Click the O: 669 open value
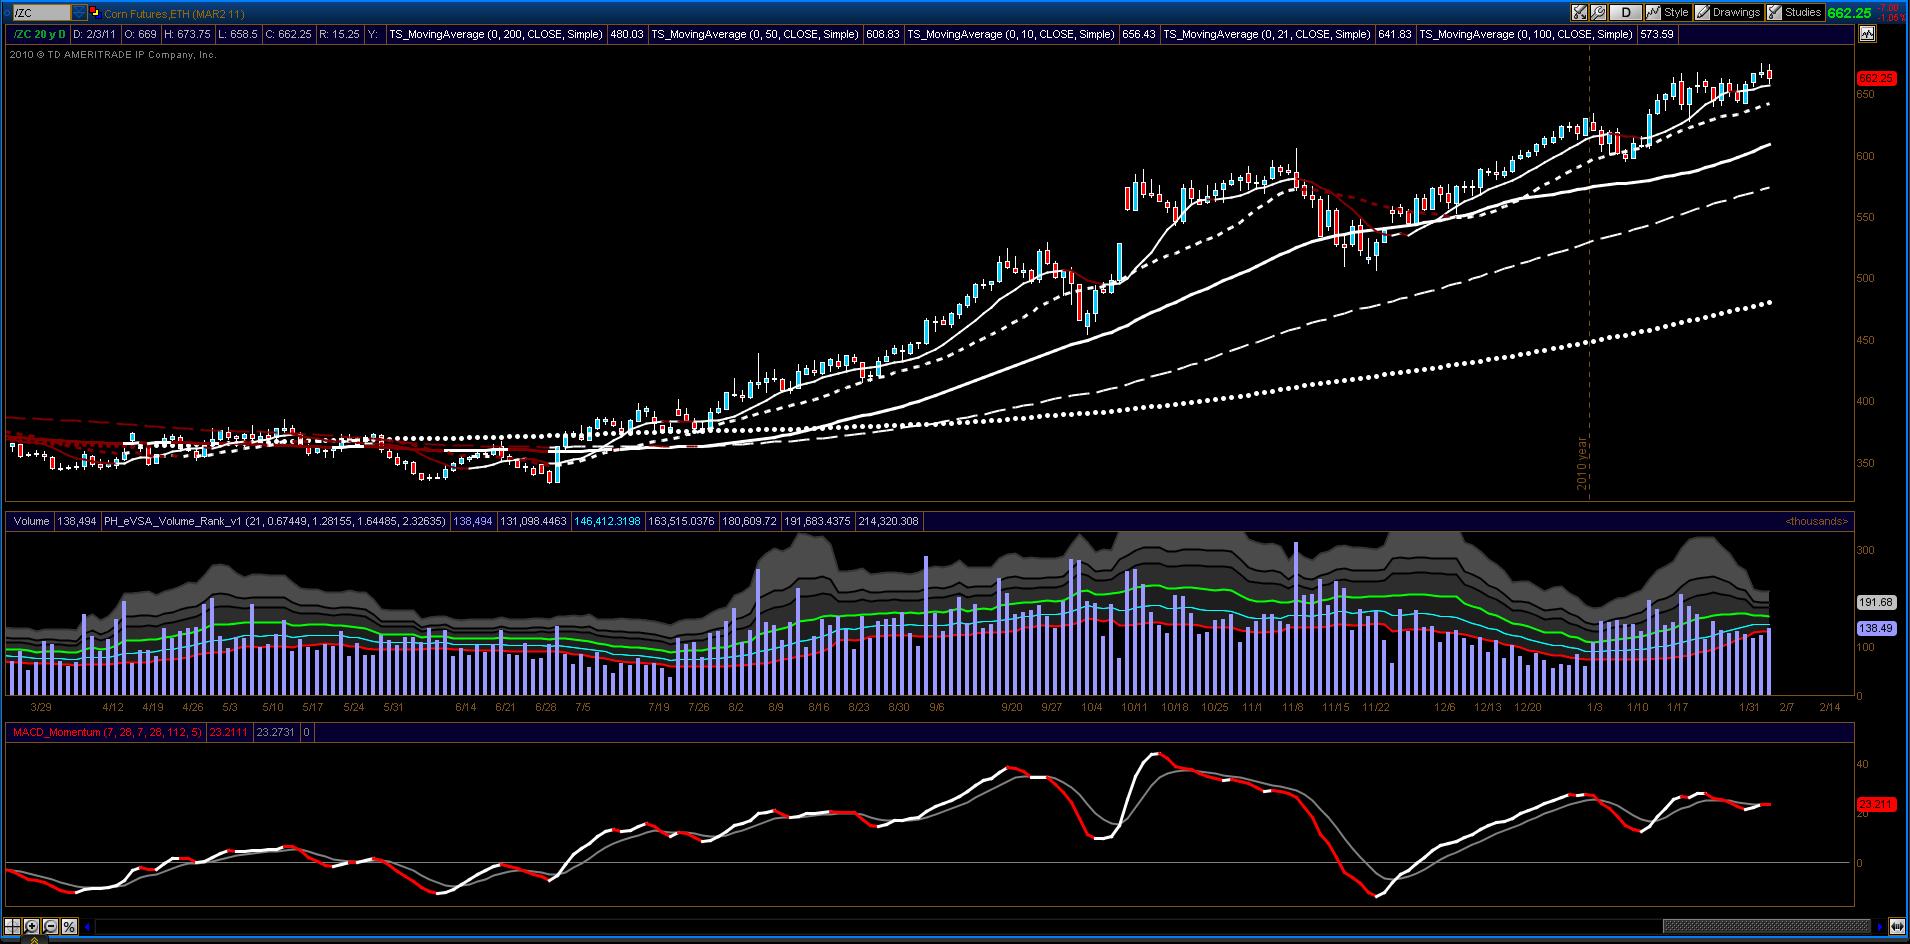The width and height of the screenshot is (1910, 944). coord(140,34)
